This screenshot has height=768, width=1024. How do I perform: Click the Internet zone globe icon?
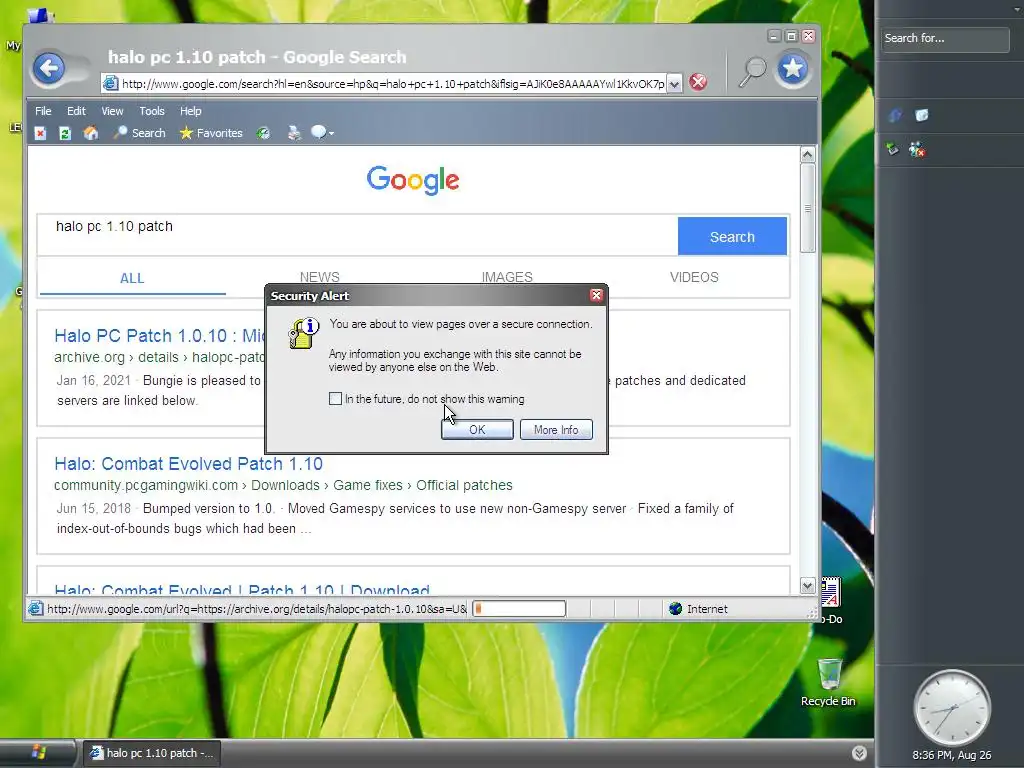tap(675, 609)
